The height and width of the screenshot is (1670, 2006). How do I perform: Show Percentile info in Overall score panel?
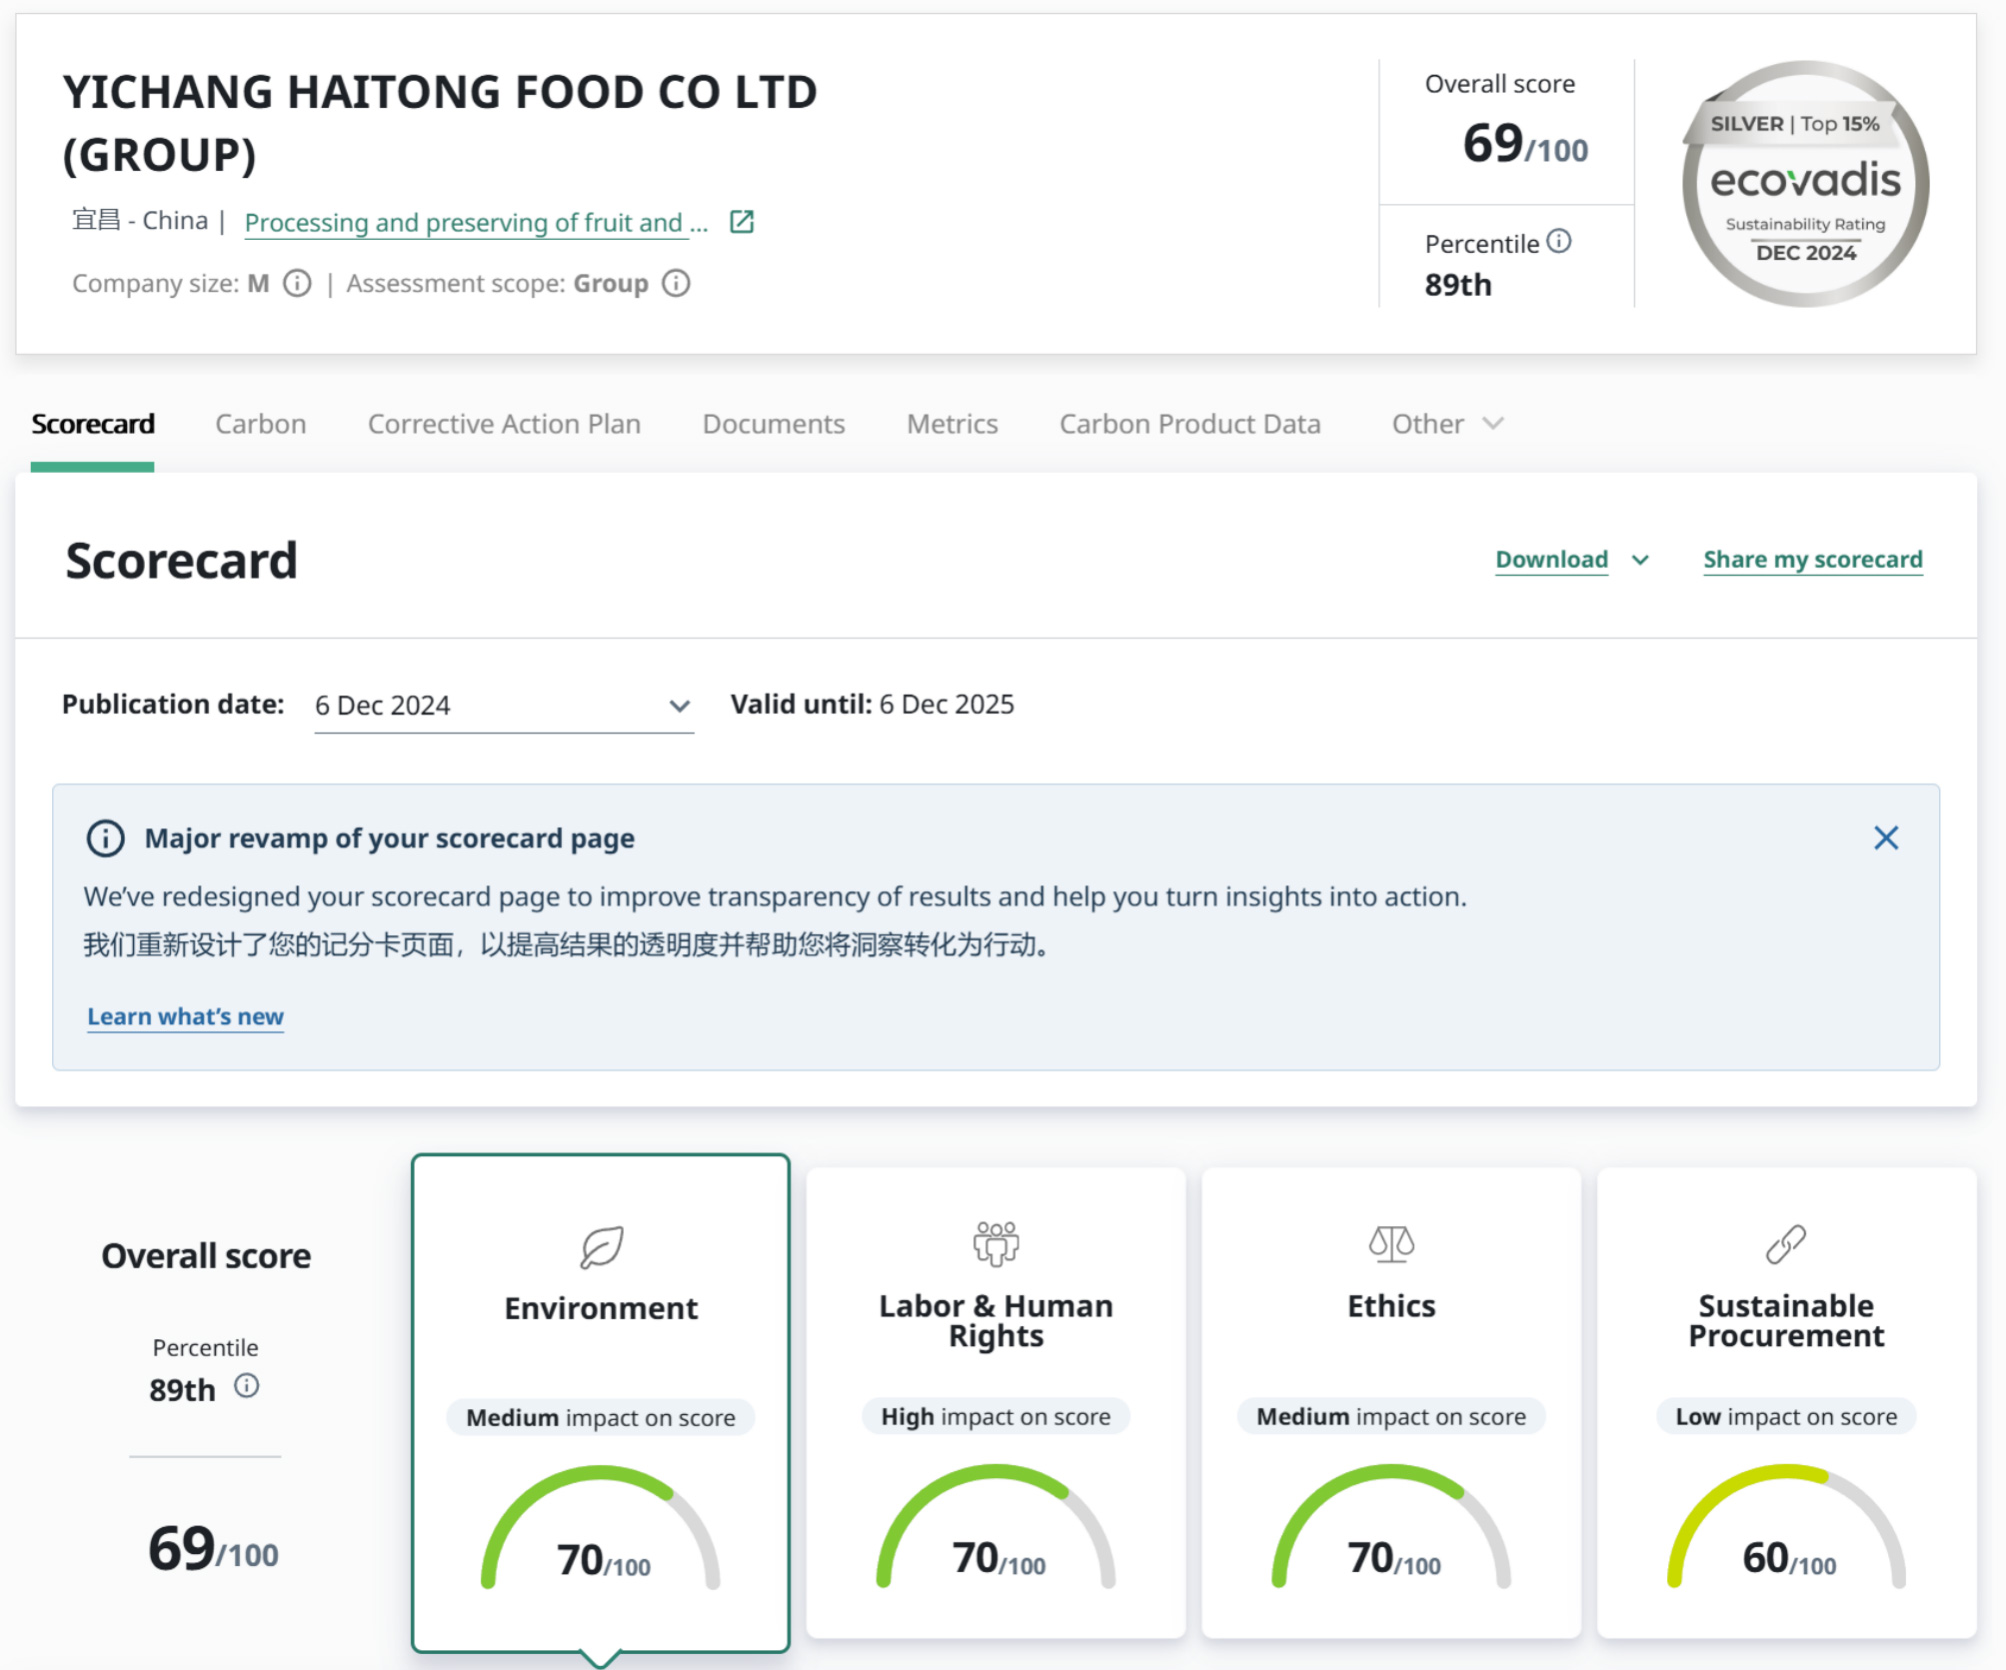pos(247,1385)
